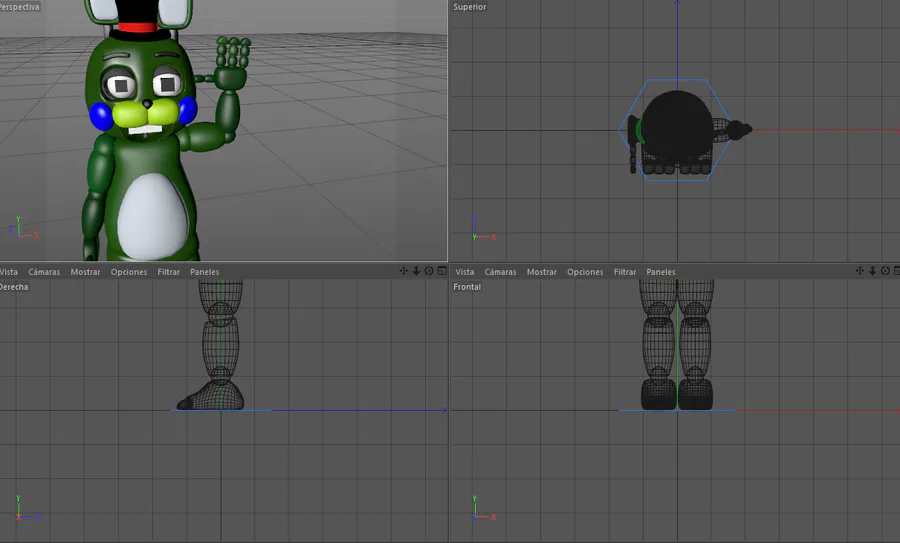Open Filtrar menu in Derecha viewport
This screenshot has width=900, height=543.
click(169, 272)
